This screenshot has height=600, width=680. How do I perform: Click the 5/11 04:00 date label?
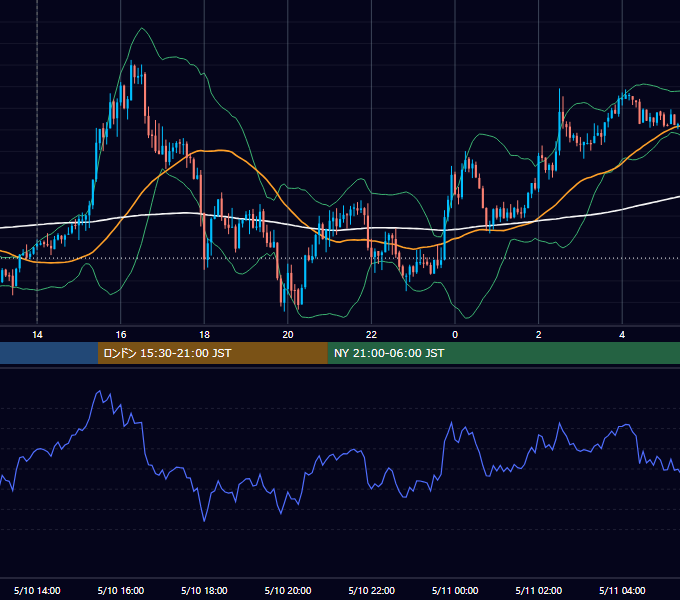tap(622, 590)
